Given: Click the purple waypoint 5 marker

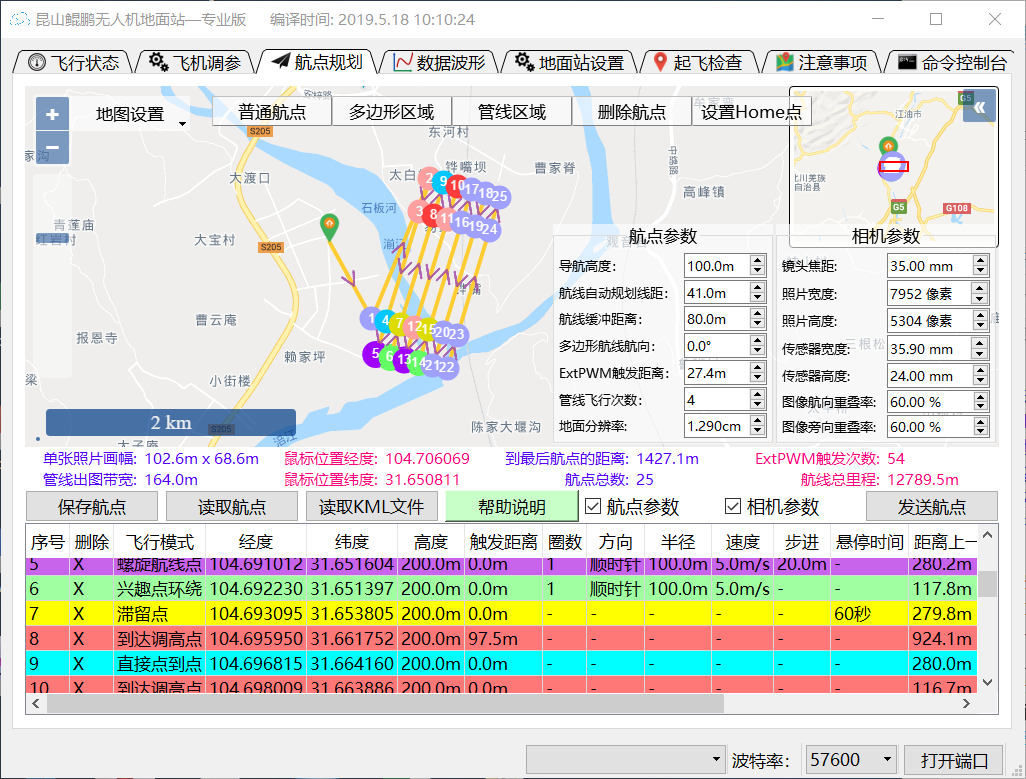Looking at the screenshot, I should click(375, 353).
